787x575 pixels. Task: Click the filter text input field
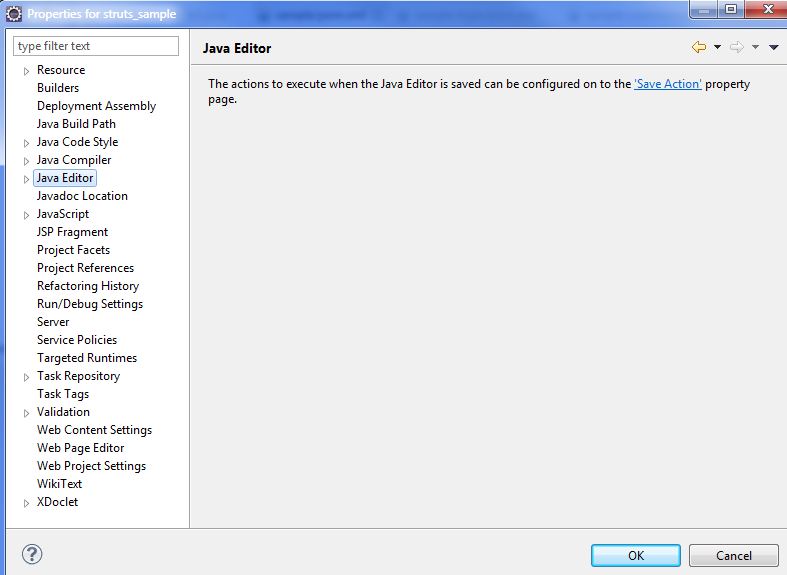[x=96, y=46]
